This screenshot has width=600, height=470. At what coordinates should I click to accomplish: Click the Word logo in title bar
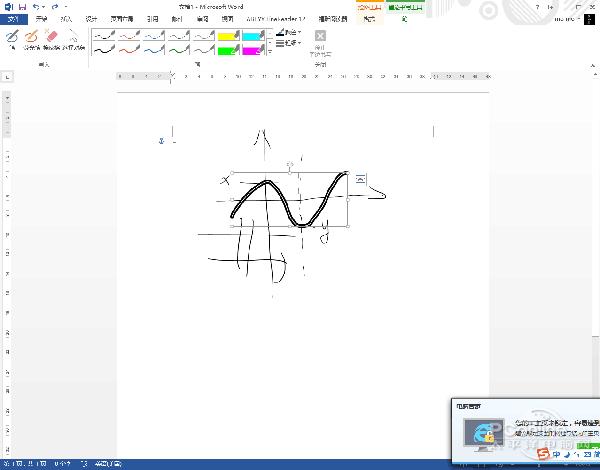pos(9,7)
